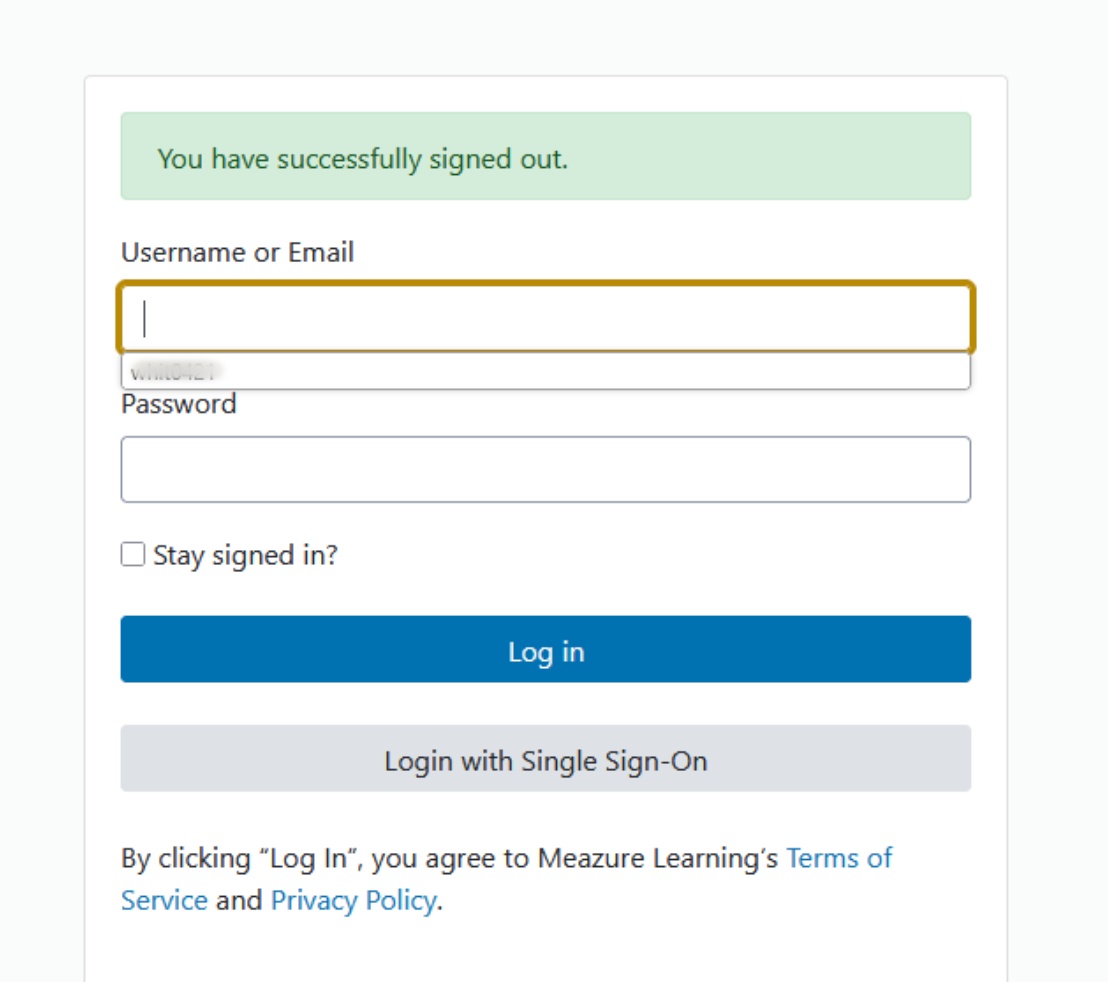Screen dimensions: 1108x982
Task: Click the "Stay signed in?" label text
Action: coord(245,556)
